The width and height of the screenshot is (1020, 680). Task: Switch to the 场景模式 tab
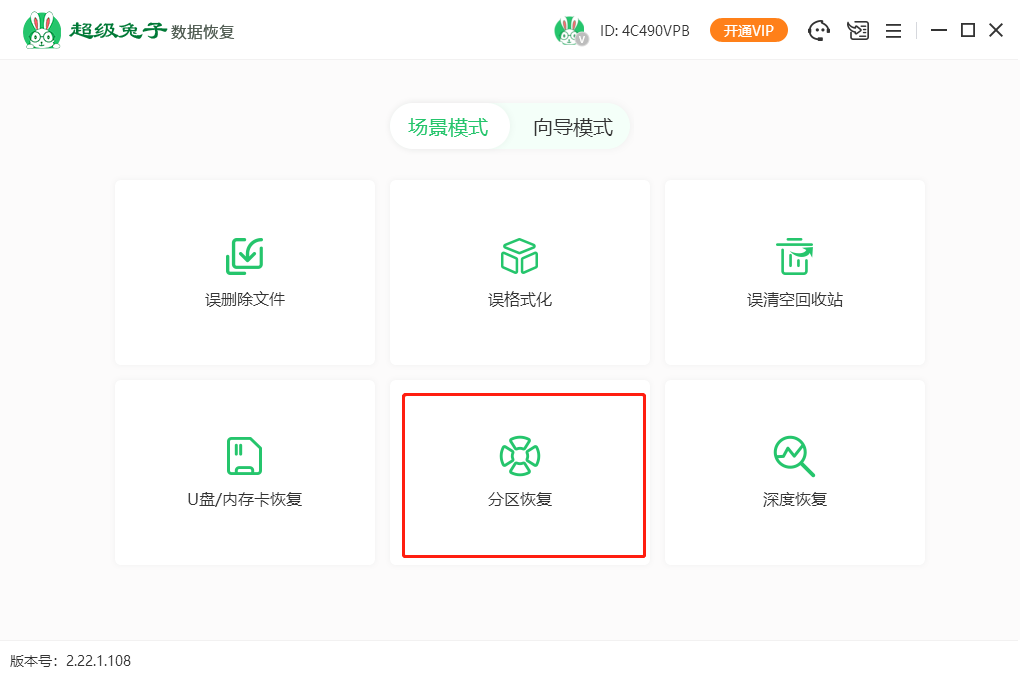point(448,127)
